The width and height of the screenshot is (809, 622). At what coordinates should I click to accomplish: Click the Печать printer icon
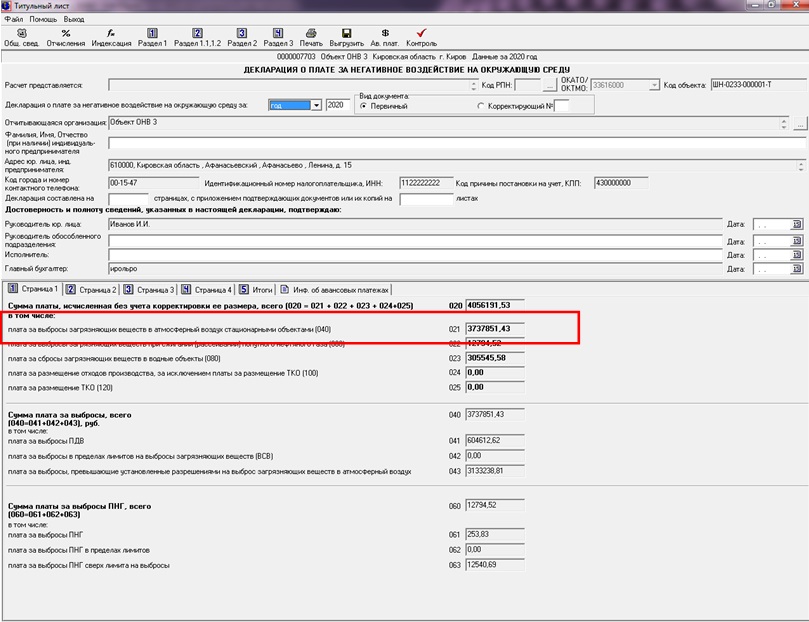(x=311, y=37)
